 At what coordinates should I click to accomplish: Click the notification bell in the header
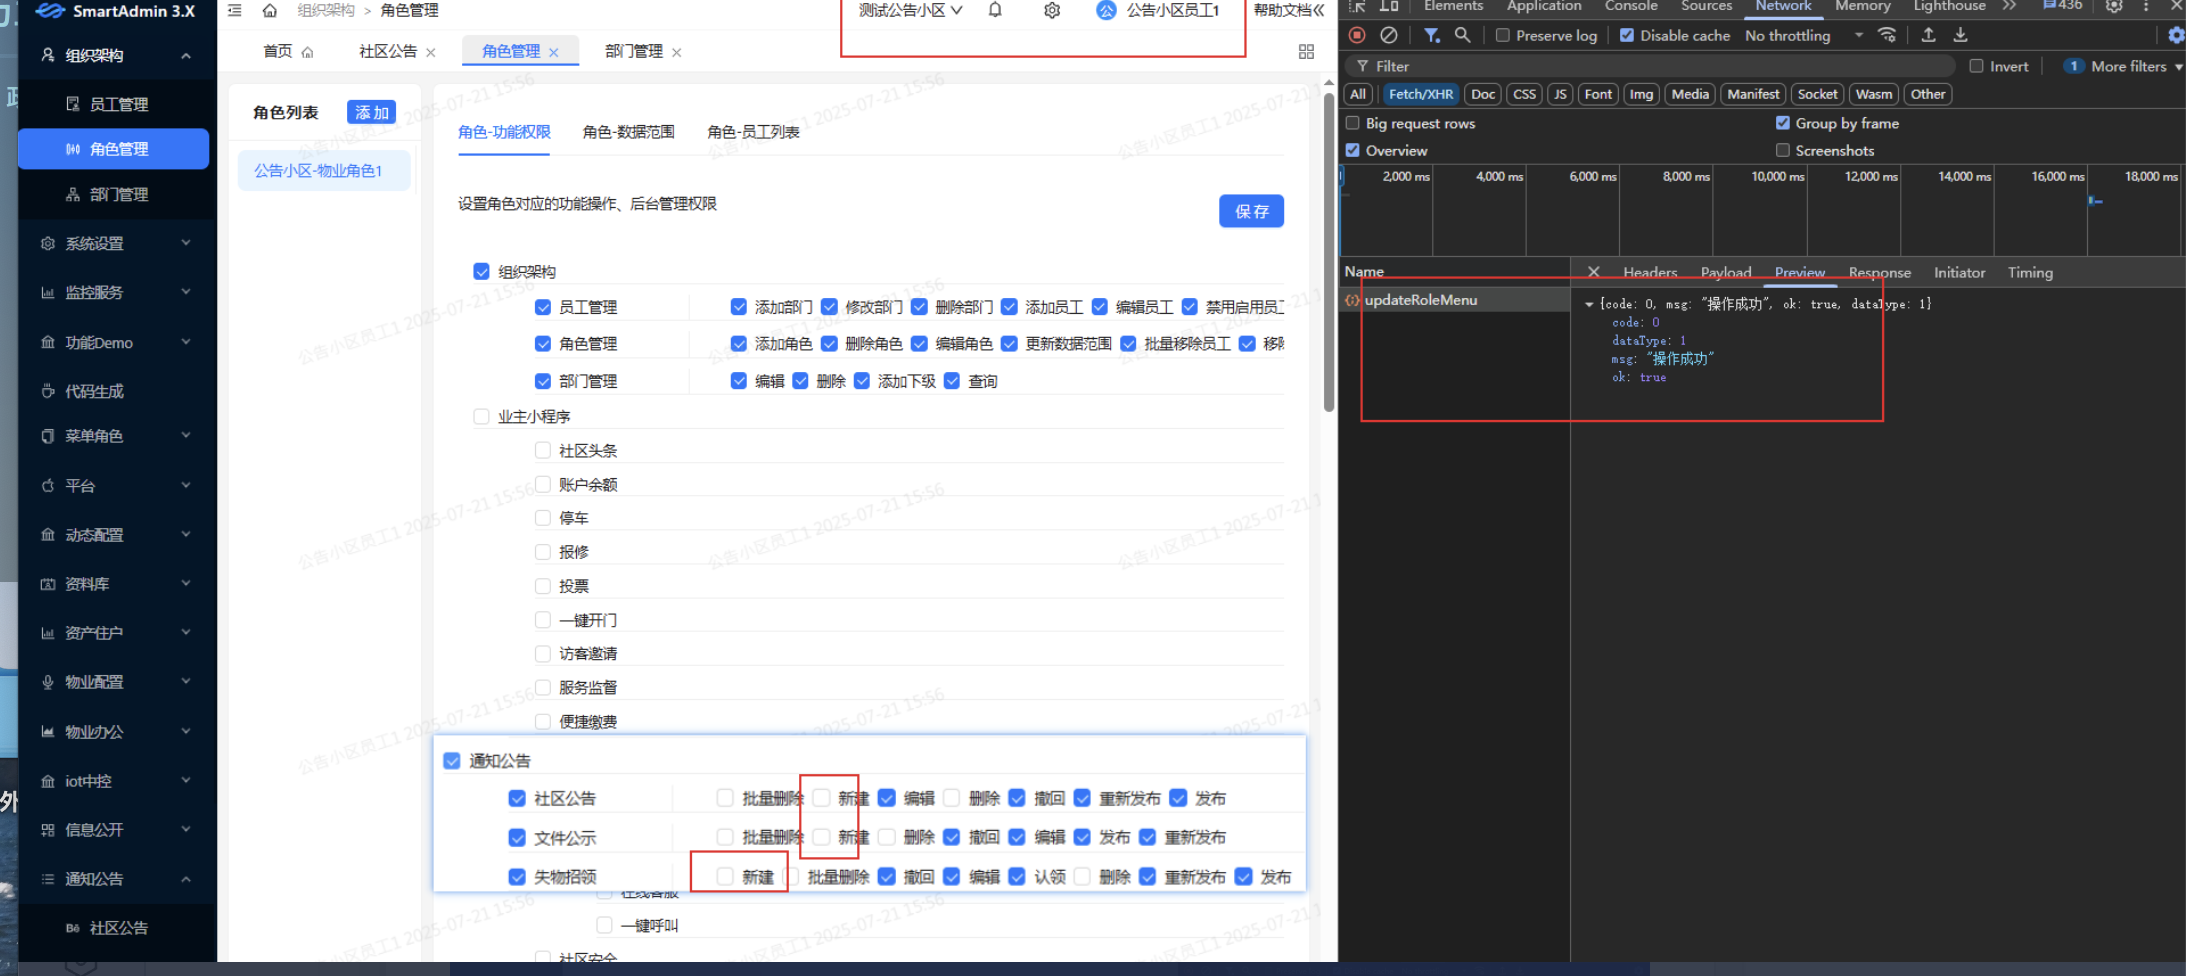pyautogui.click(x=995, y=8)
